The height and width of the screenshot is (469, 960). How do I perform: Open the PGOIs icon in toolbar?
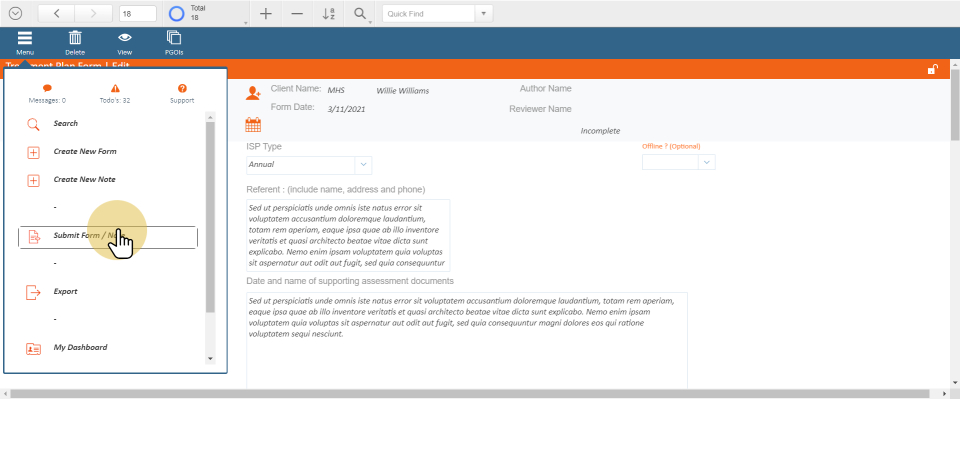coord(174,38)
